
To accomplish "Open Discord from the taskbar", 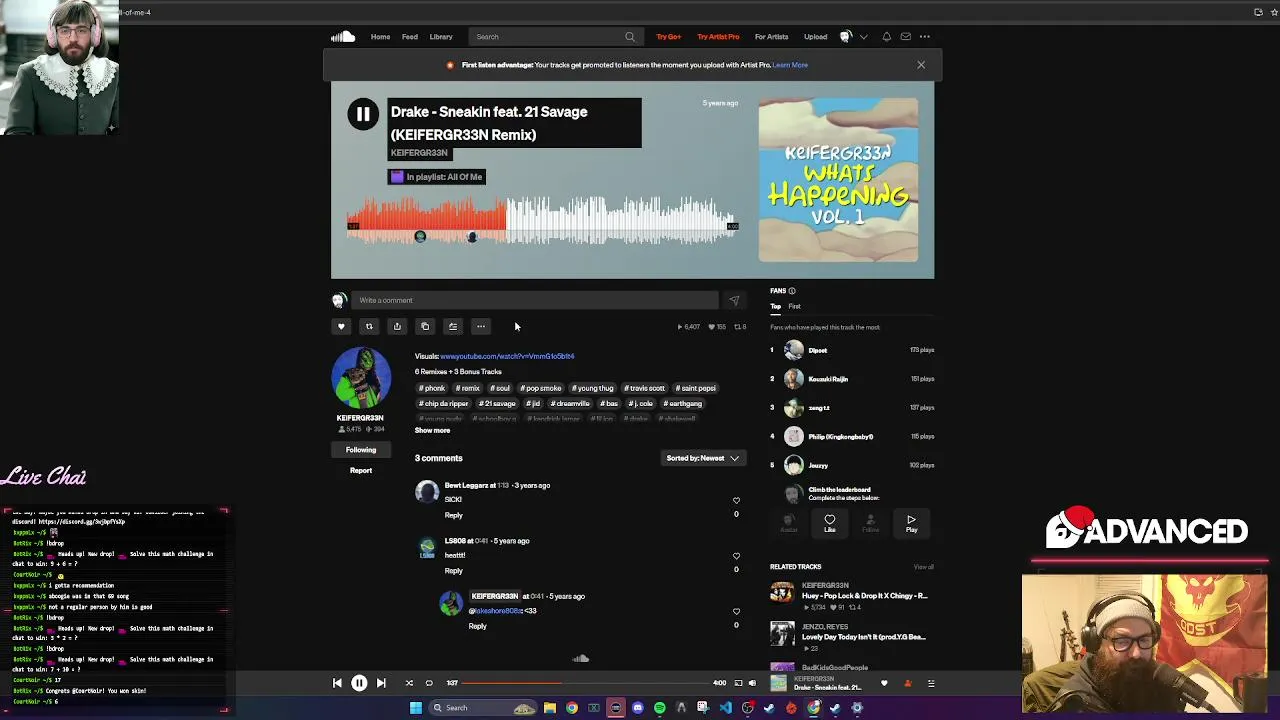I will point(637,708).
